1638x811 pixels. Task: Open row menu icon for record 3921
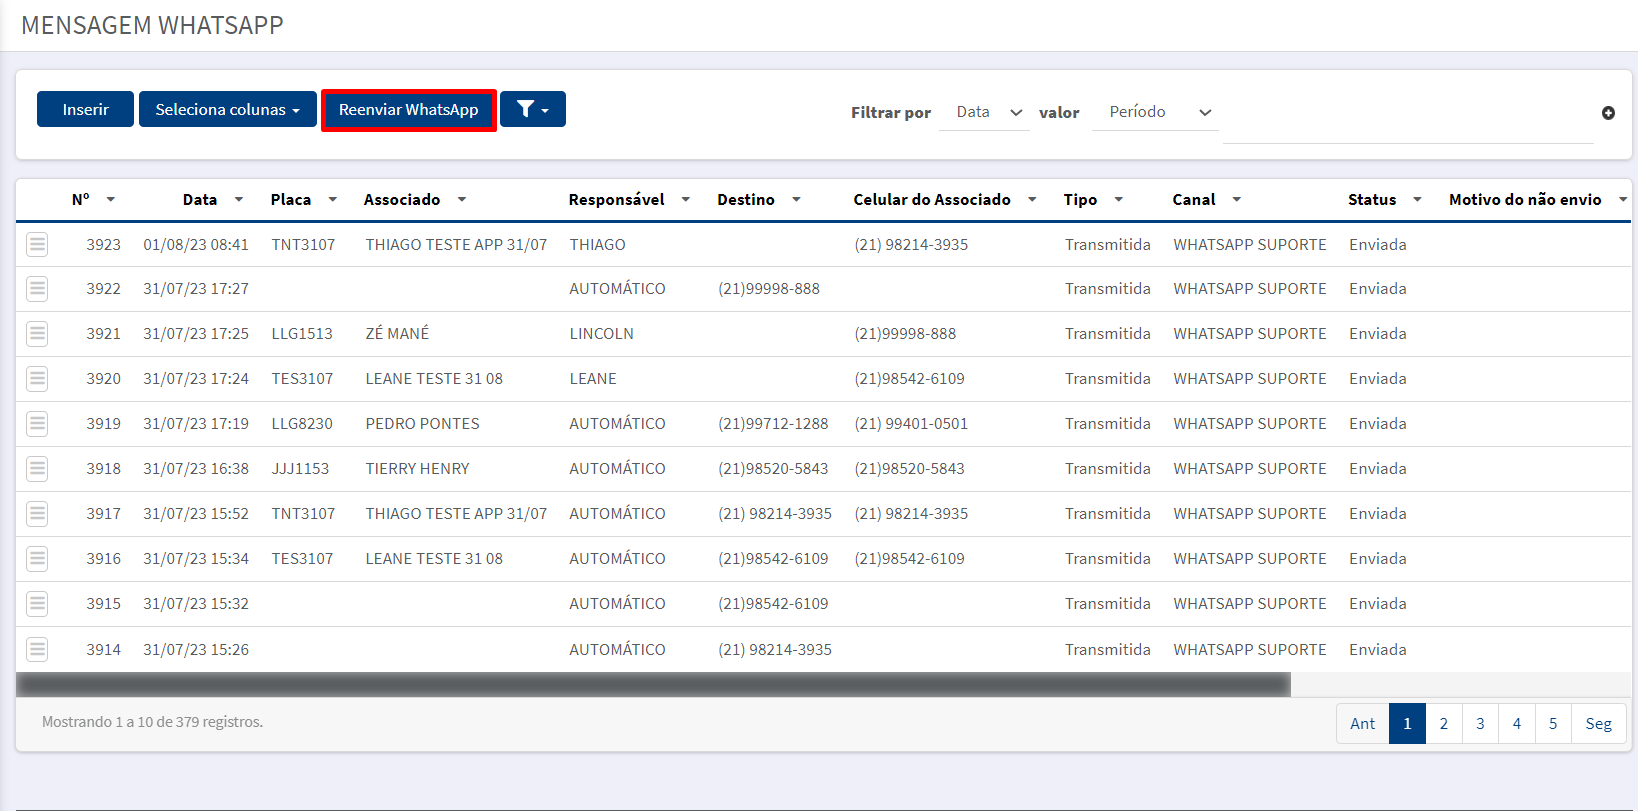(x=37, y=334)
